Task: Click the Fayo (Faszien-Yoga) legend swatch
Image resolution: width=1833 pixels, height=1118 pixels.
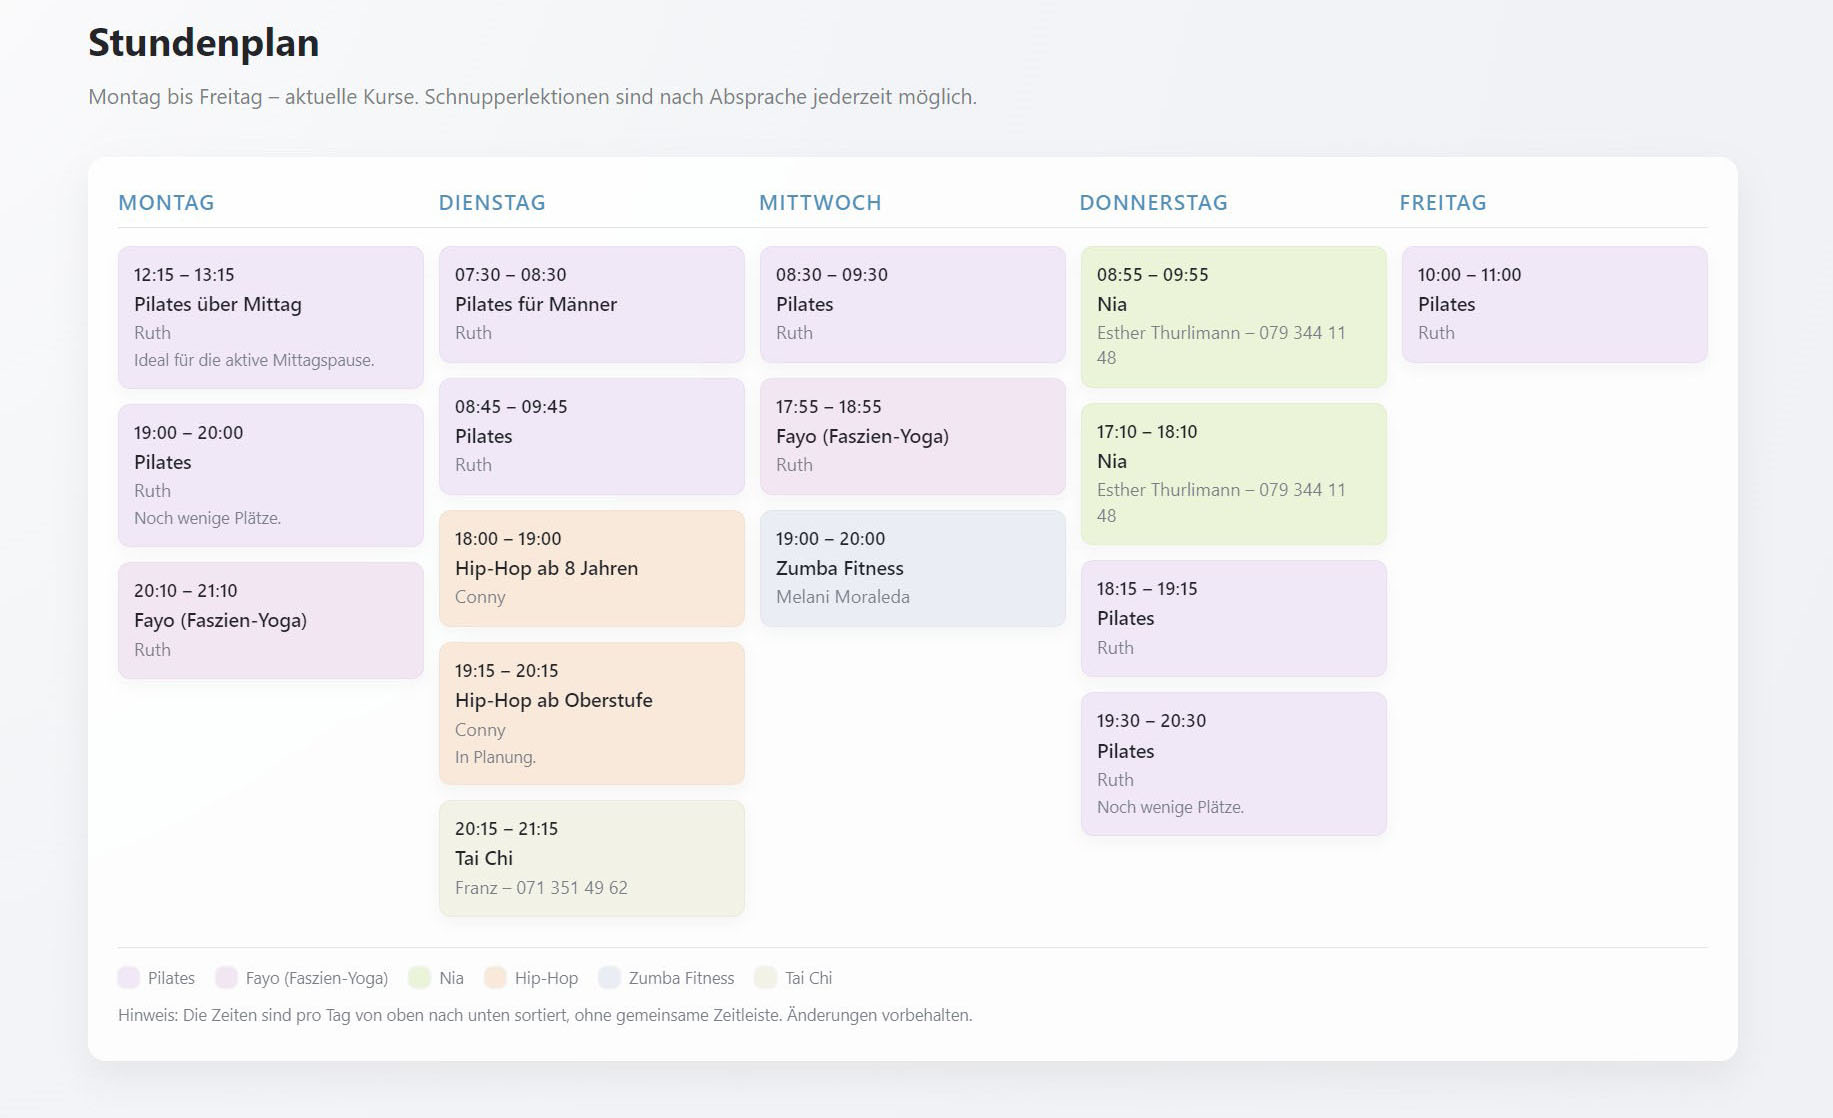Action: click(x=227, y=978)
